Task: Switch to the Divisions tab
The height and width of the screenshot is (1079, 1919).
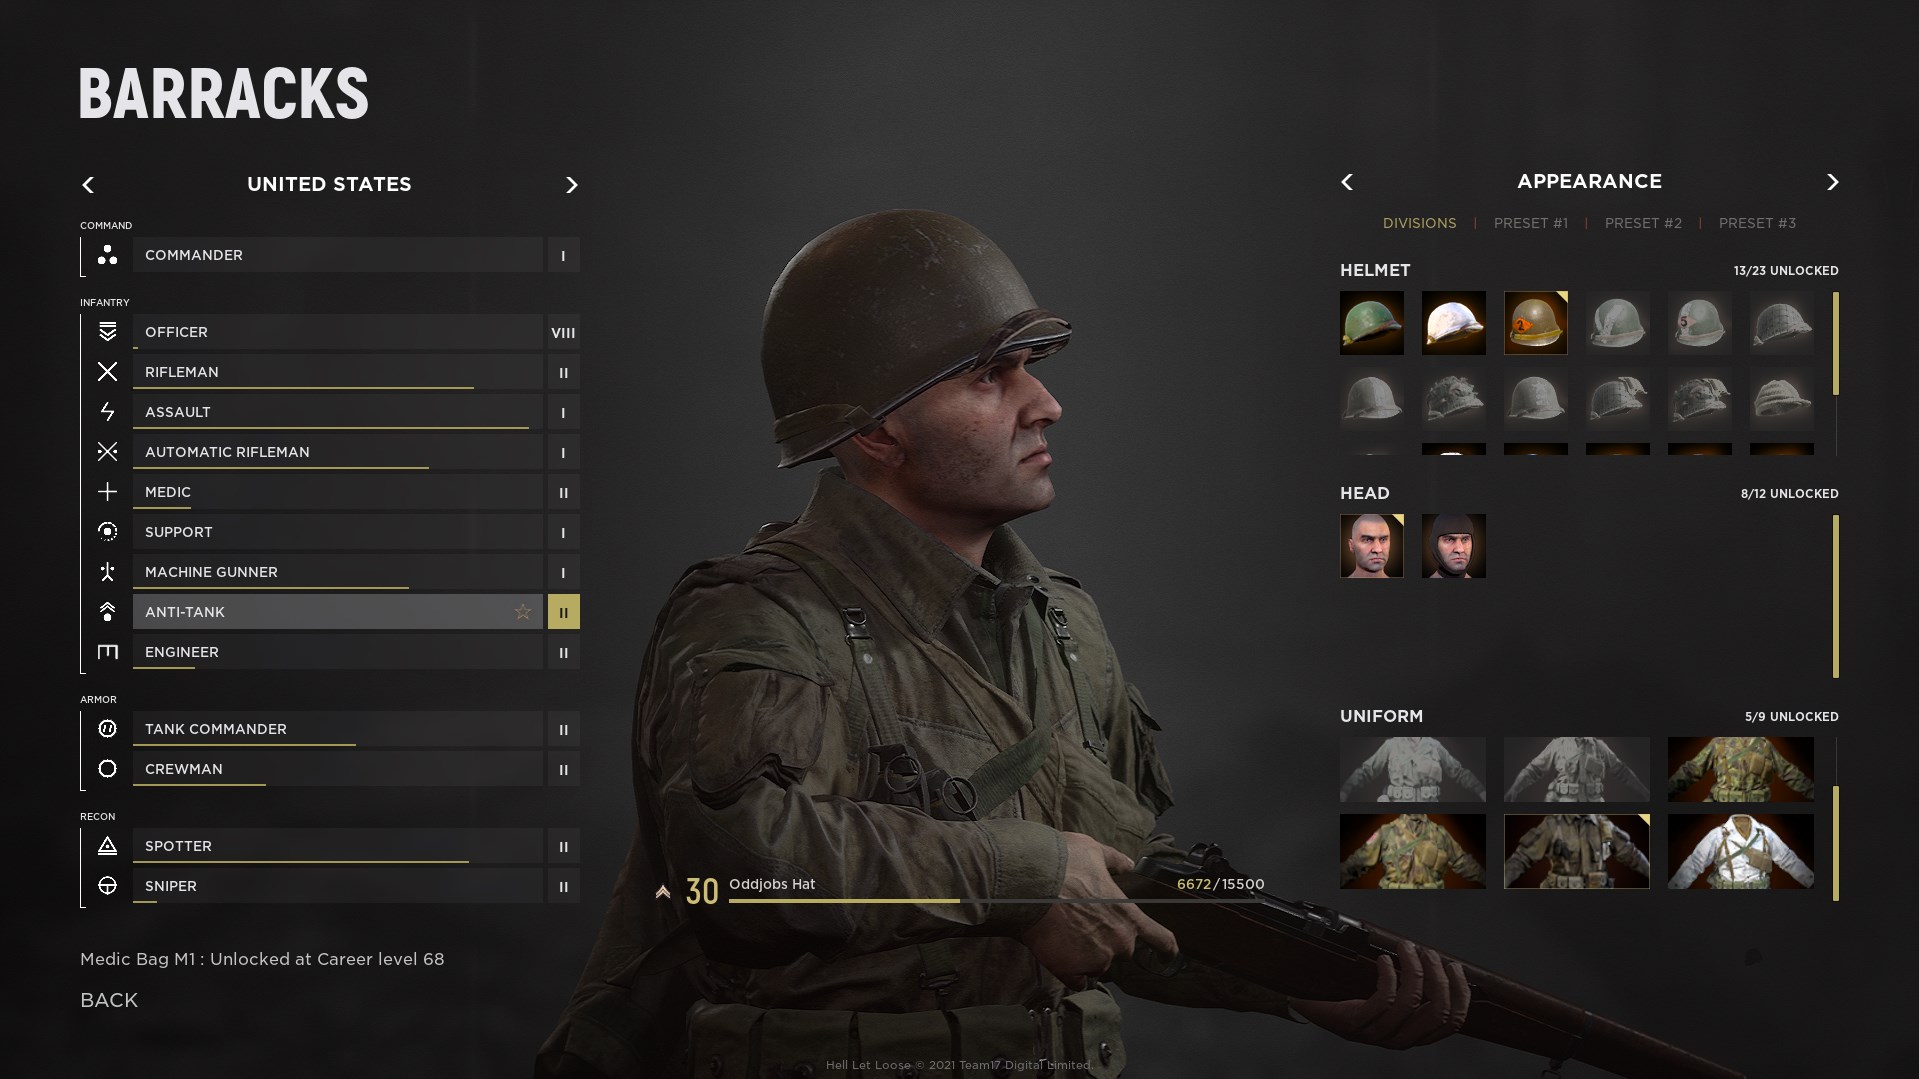Action: (1419, 223)
